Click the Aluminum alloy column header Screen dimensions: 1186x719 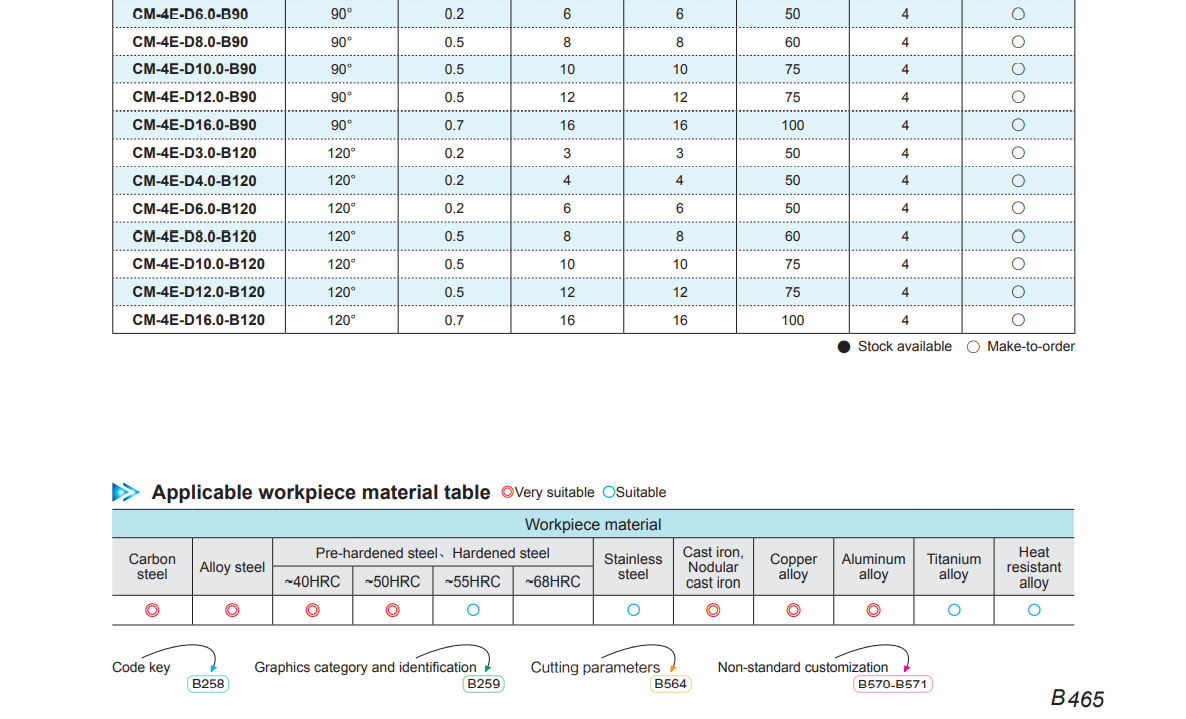click(873, 567)
